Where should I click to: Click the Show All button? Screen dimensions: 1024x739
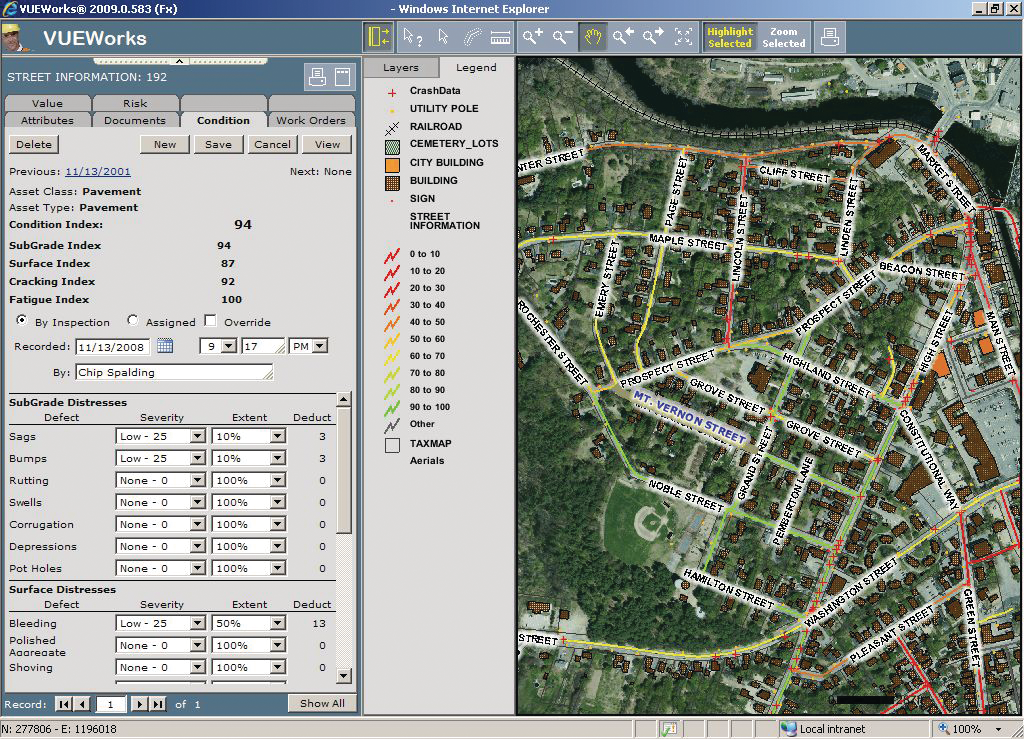click(x=321, y=703)
